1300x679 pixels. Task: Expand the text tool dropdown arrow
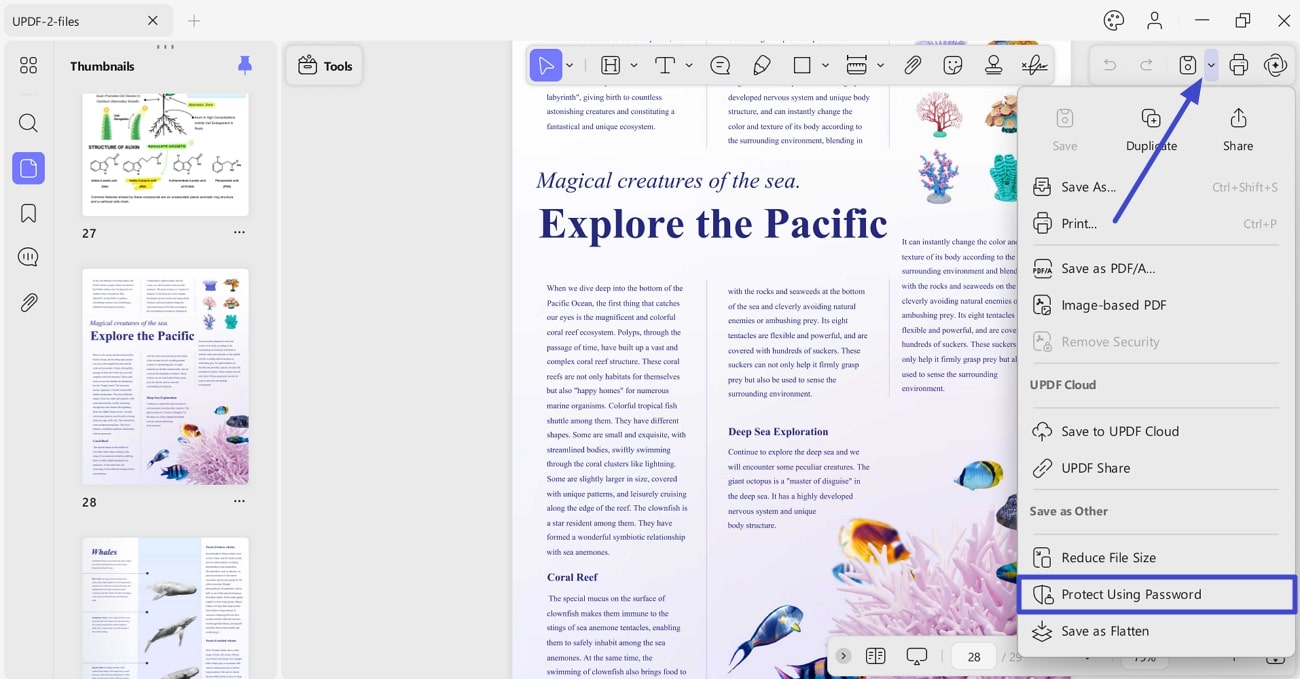tap(689, 66)
